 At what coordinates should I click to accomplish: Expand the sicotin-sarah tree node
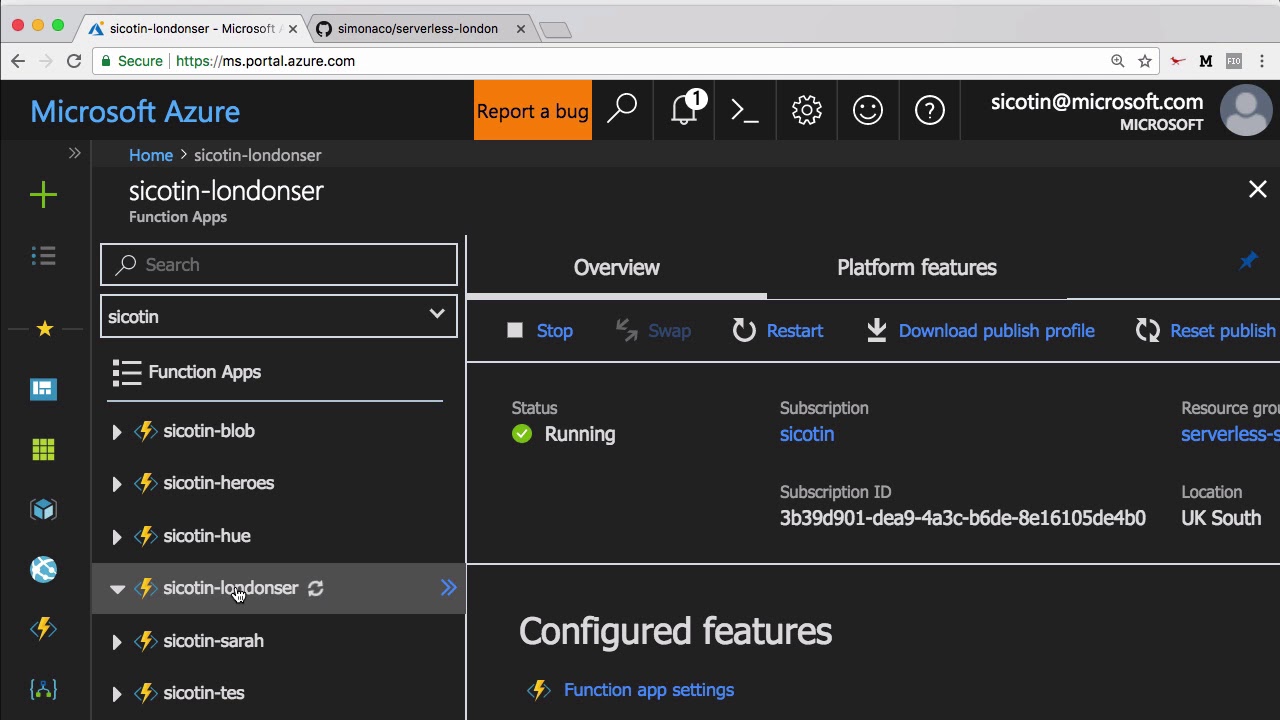117,642
